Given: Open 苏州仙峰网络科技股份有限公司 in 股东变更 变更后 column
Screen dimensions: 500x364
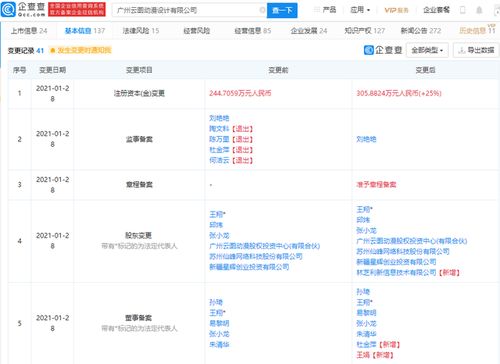Looking at the screenshot, I should pyautogui.click(x=403, y=251).
